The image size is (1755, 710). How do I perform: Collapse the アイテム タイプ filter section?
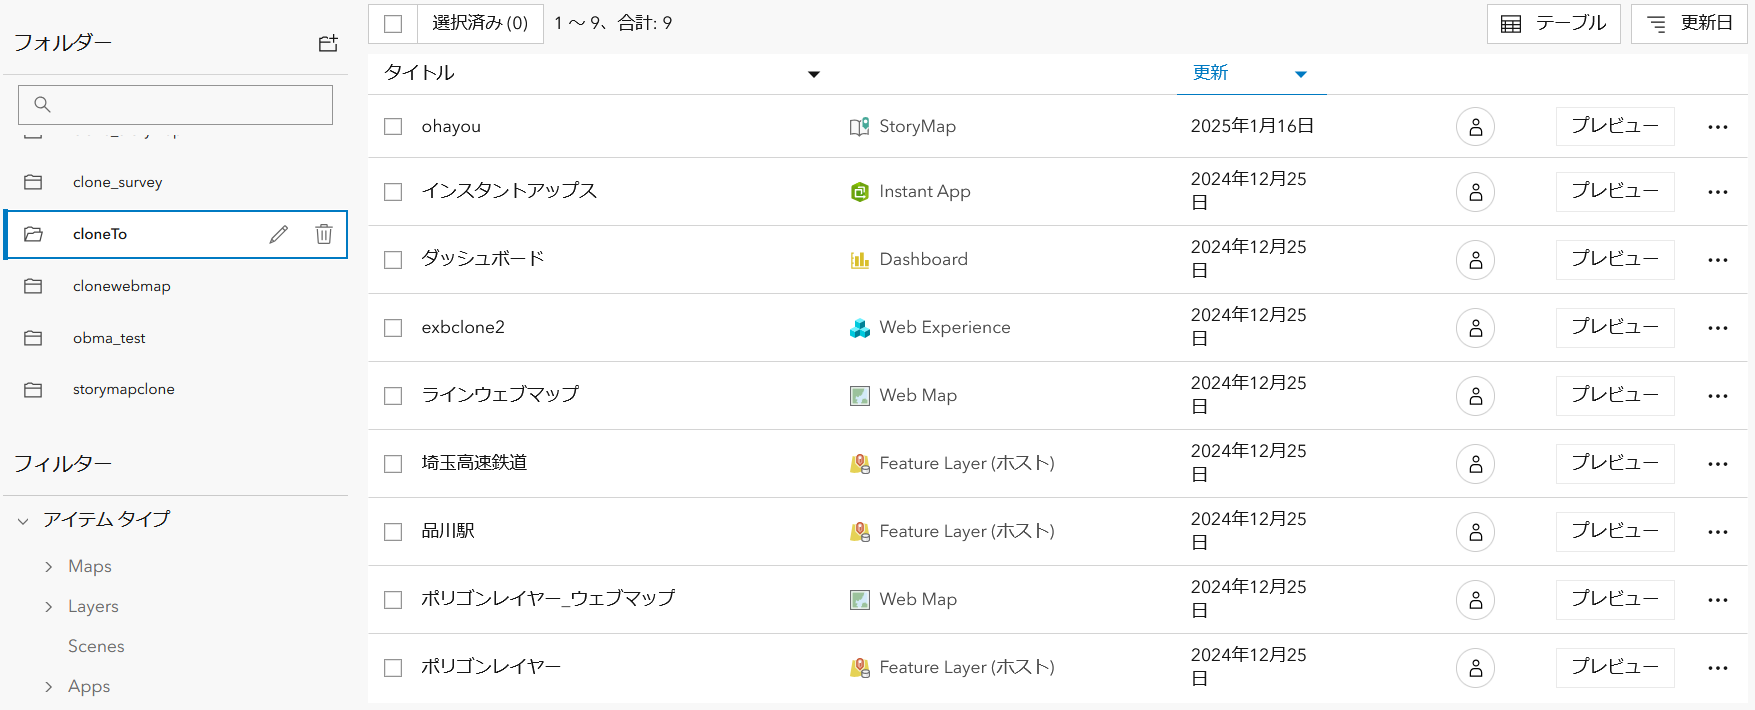pos(23,521)
